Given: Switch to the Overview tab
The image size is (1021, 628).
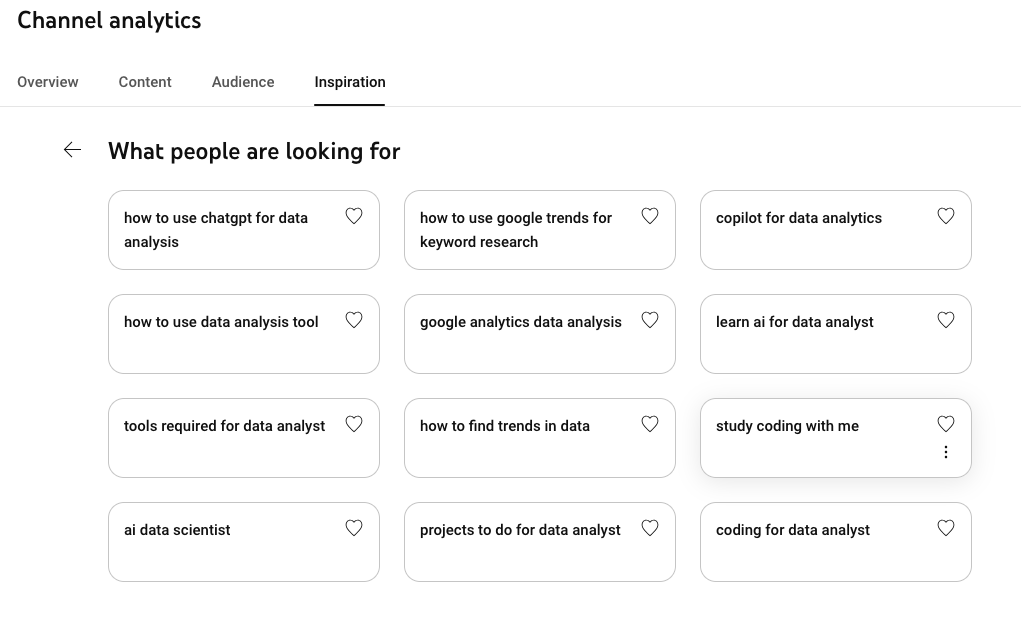Looking at the screenshot, I should point(48,82).
